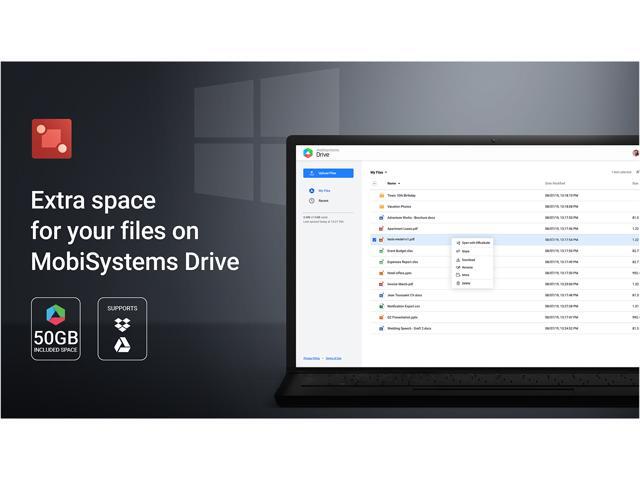
Task: Click the download icon in context menu
Action: (x=458, y=260)
